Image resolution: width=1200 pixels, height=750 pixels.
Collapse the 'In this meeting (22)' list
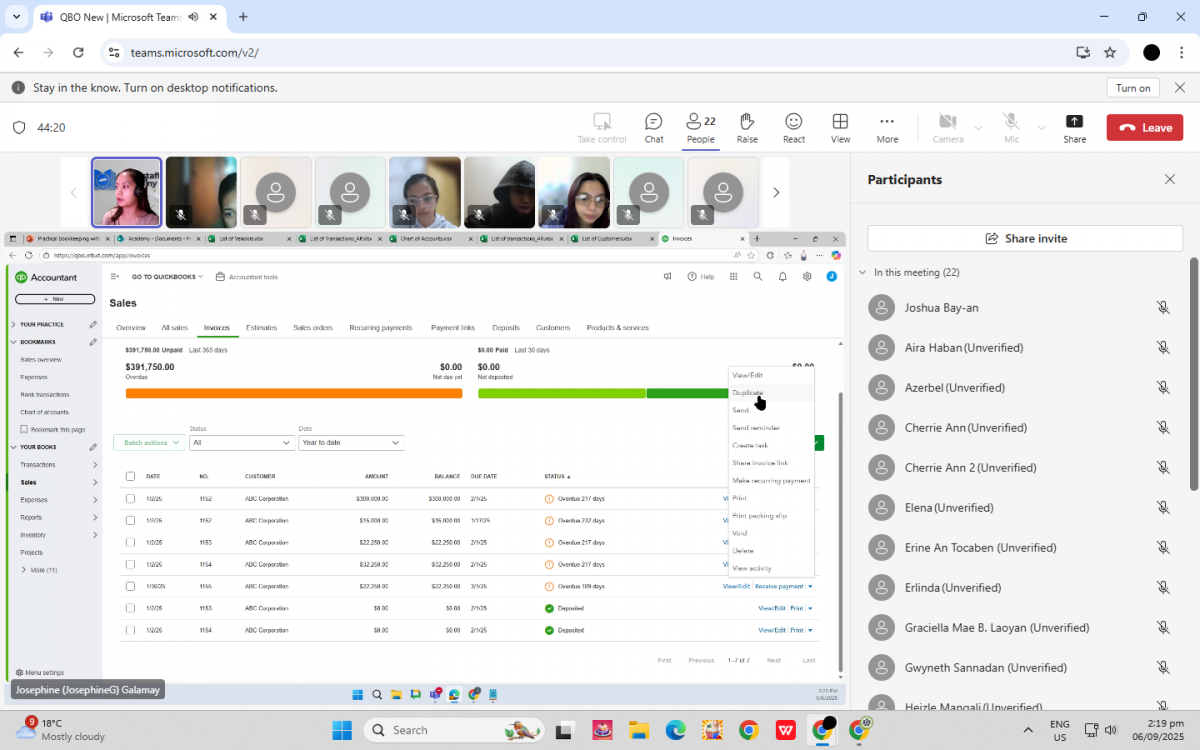tap(863, 272)
